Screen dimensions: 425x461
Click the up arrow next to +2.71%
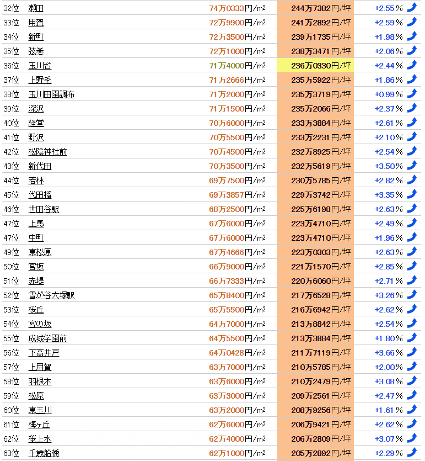pos(412,281)
